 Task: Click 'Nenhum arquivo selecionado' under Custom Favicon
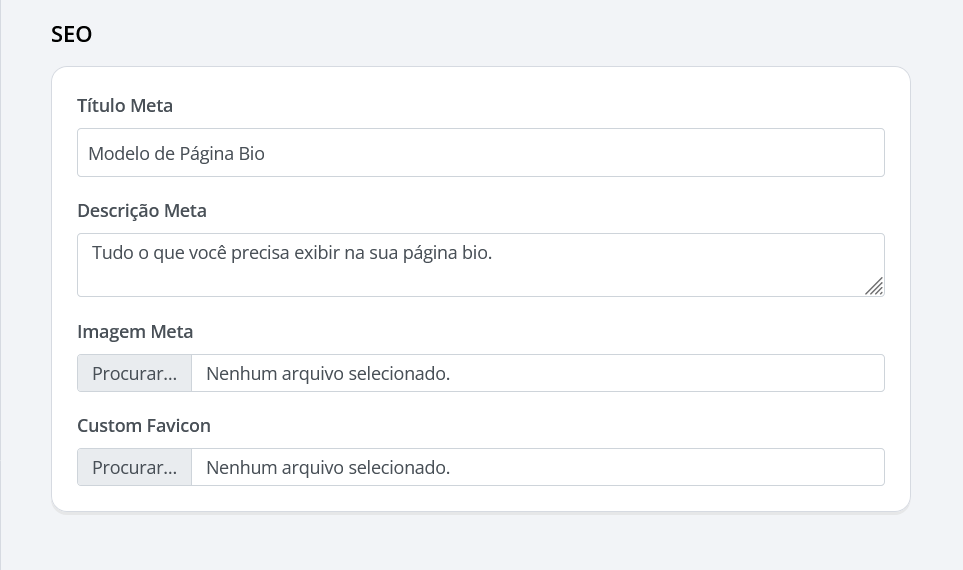[x=328, y=467]
